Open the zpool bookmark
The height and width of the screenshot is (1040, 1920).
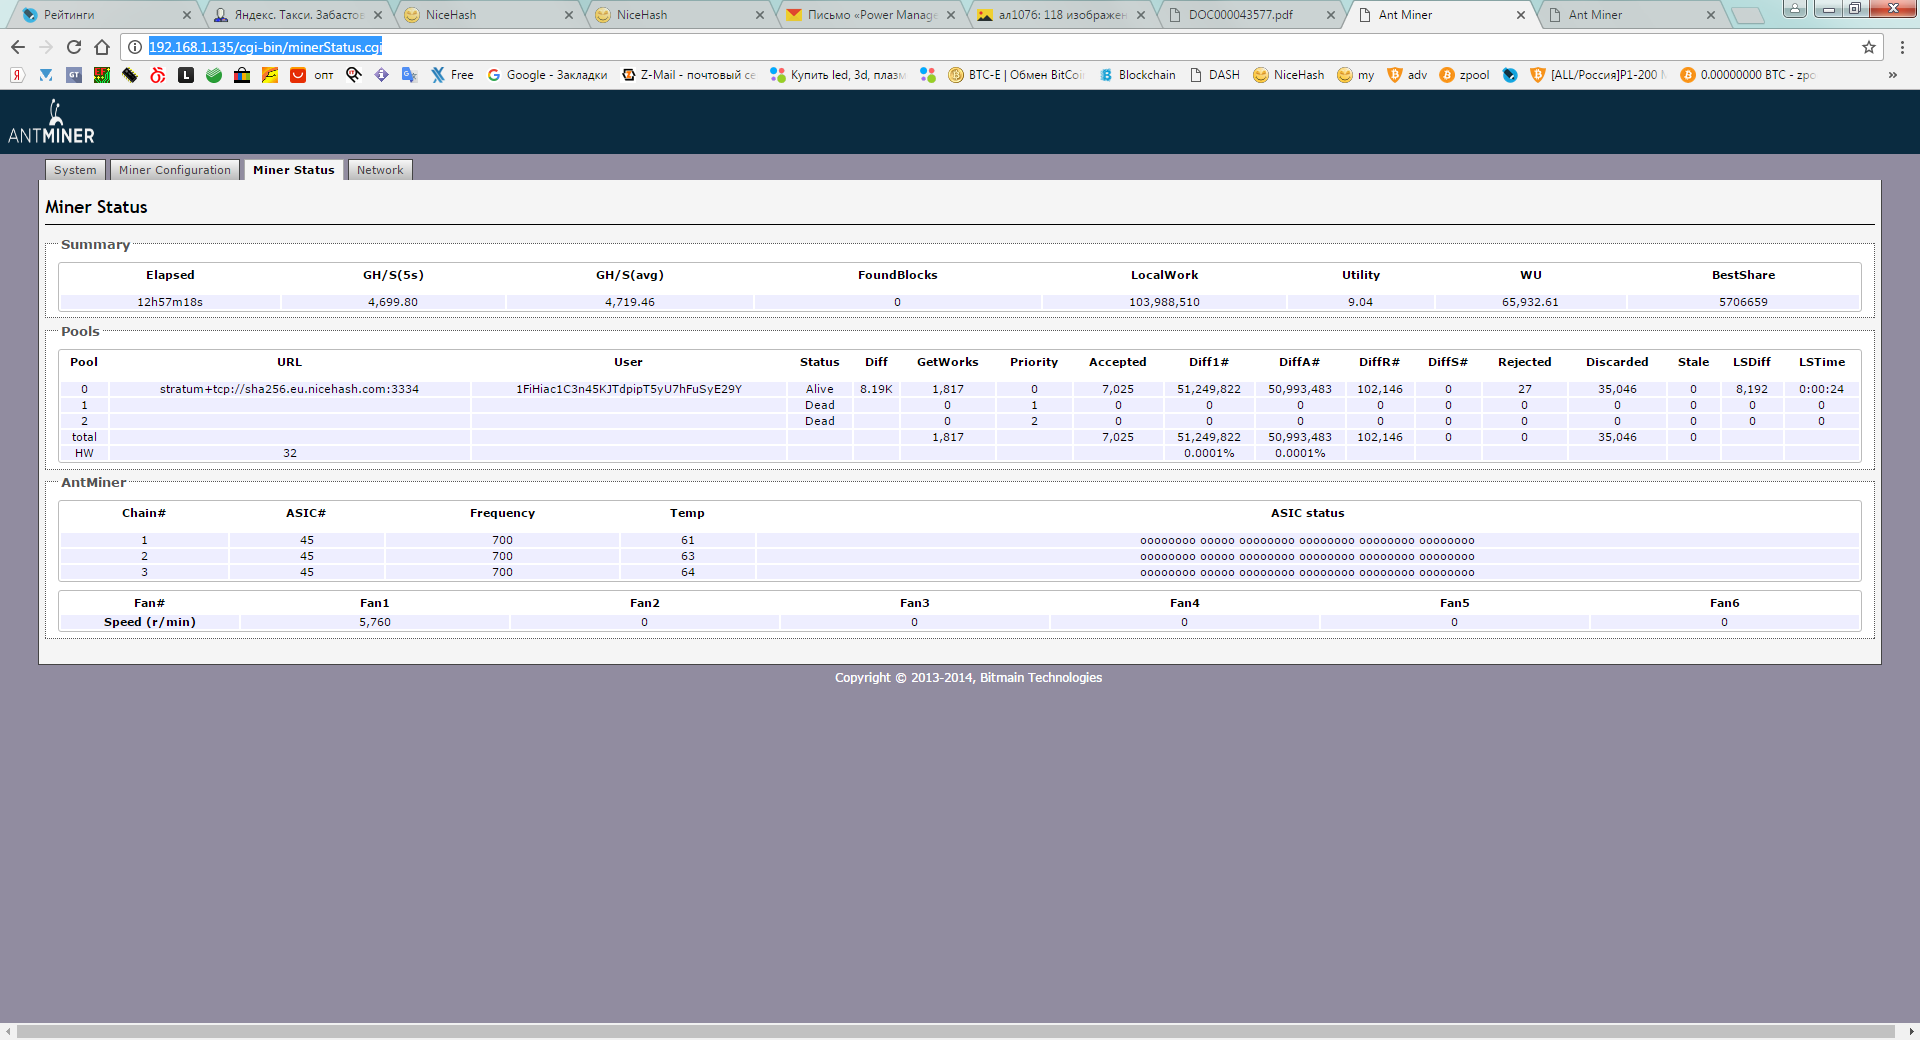1465,75
